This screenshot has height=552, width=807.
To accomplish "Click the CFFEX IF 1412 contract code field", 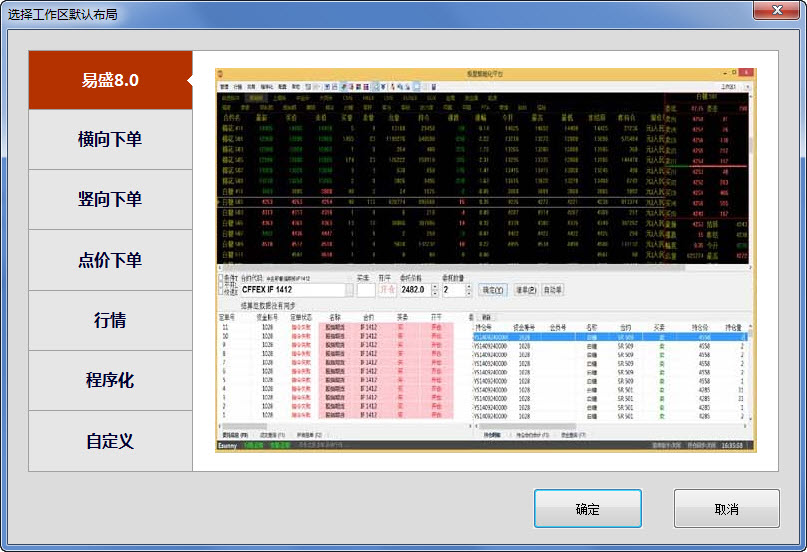I will click(292, 290).
